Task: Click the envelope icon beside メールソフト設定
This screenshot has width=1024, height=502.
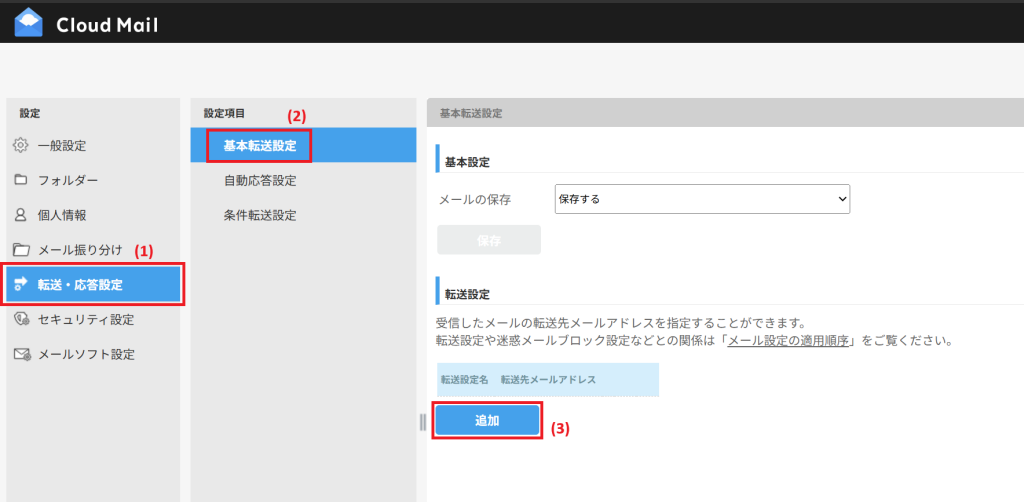Action: tap(20, 355)
